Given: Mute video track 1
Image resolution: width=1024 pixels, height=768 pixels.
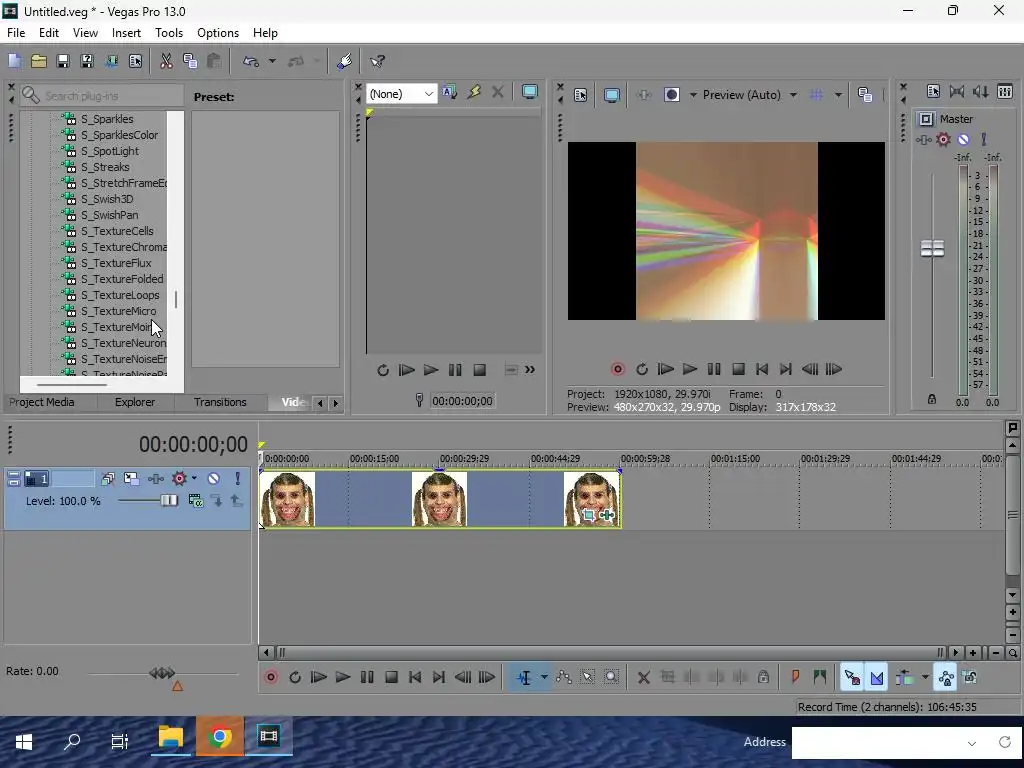Looking at the screenshot, I should point(214,479).
